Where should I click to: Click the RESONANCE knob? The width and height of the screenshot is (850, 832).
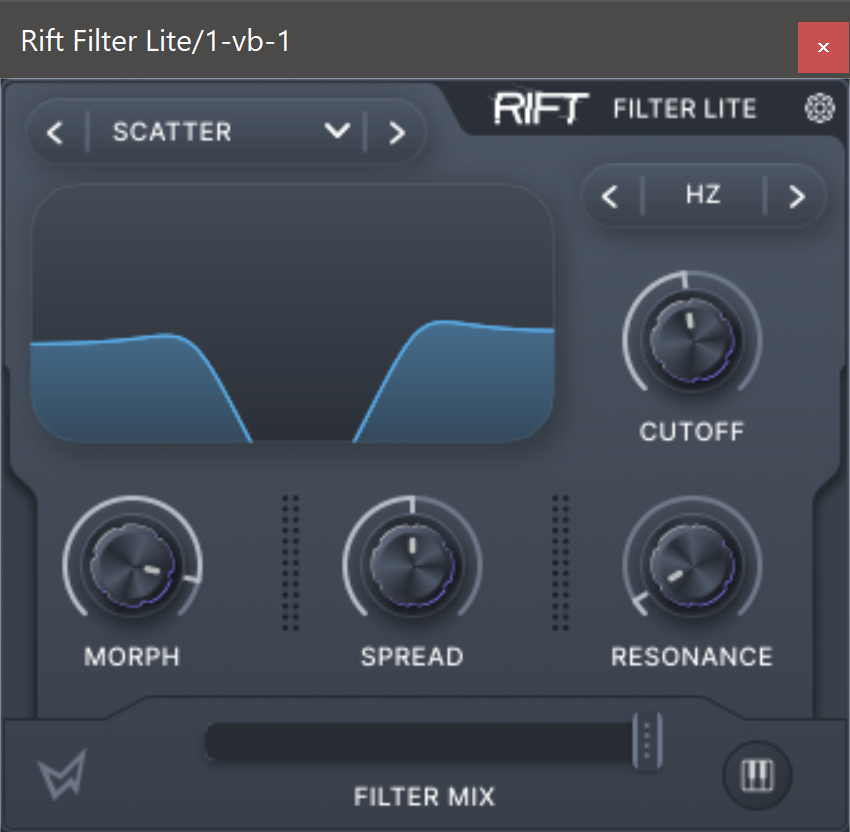coord(692,565)
